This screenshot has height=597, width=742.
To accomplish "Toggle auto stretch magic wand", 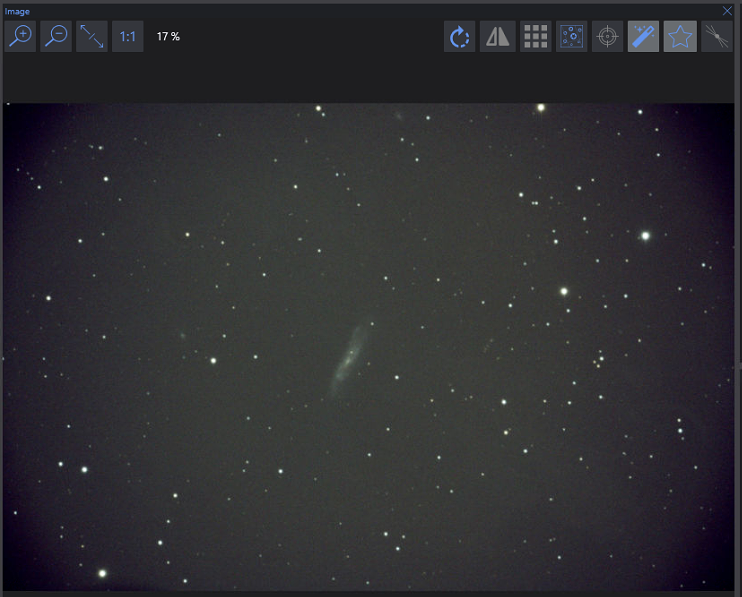I will click(643, 36).
